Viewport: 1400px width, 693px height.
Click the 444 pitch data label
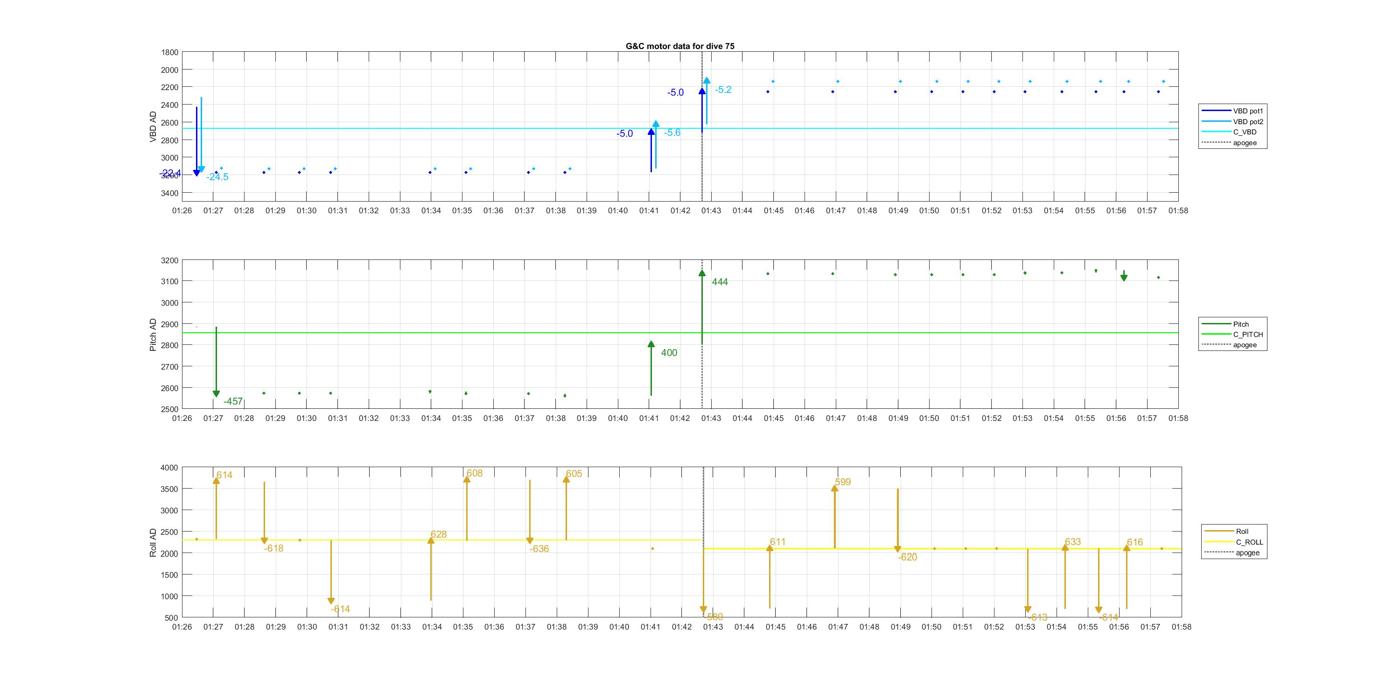click(x=720, y=282)
